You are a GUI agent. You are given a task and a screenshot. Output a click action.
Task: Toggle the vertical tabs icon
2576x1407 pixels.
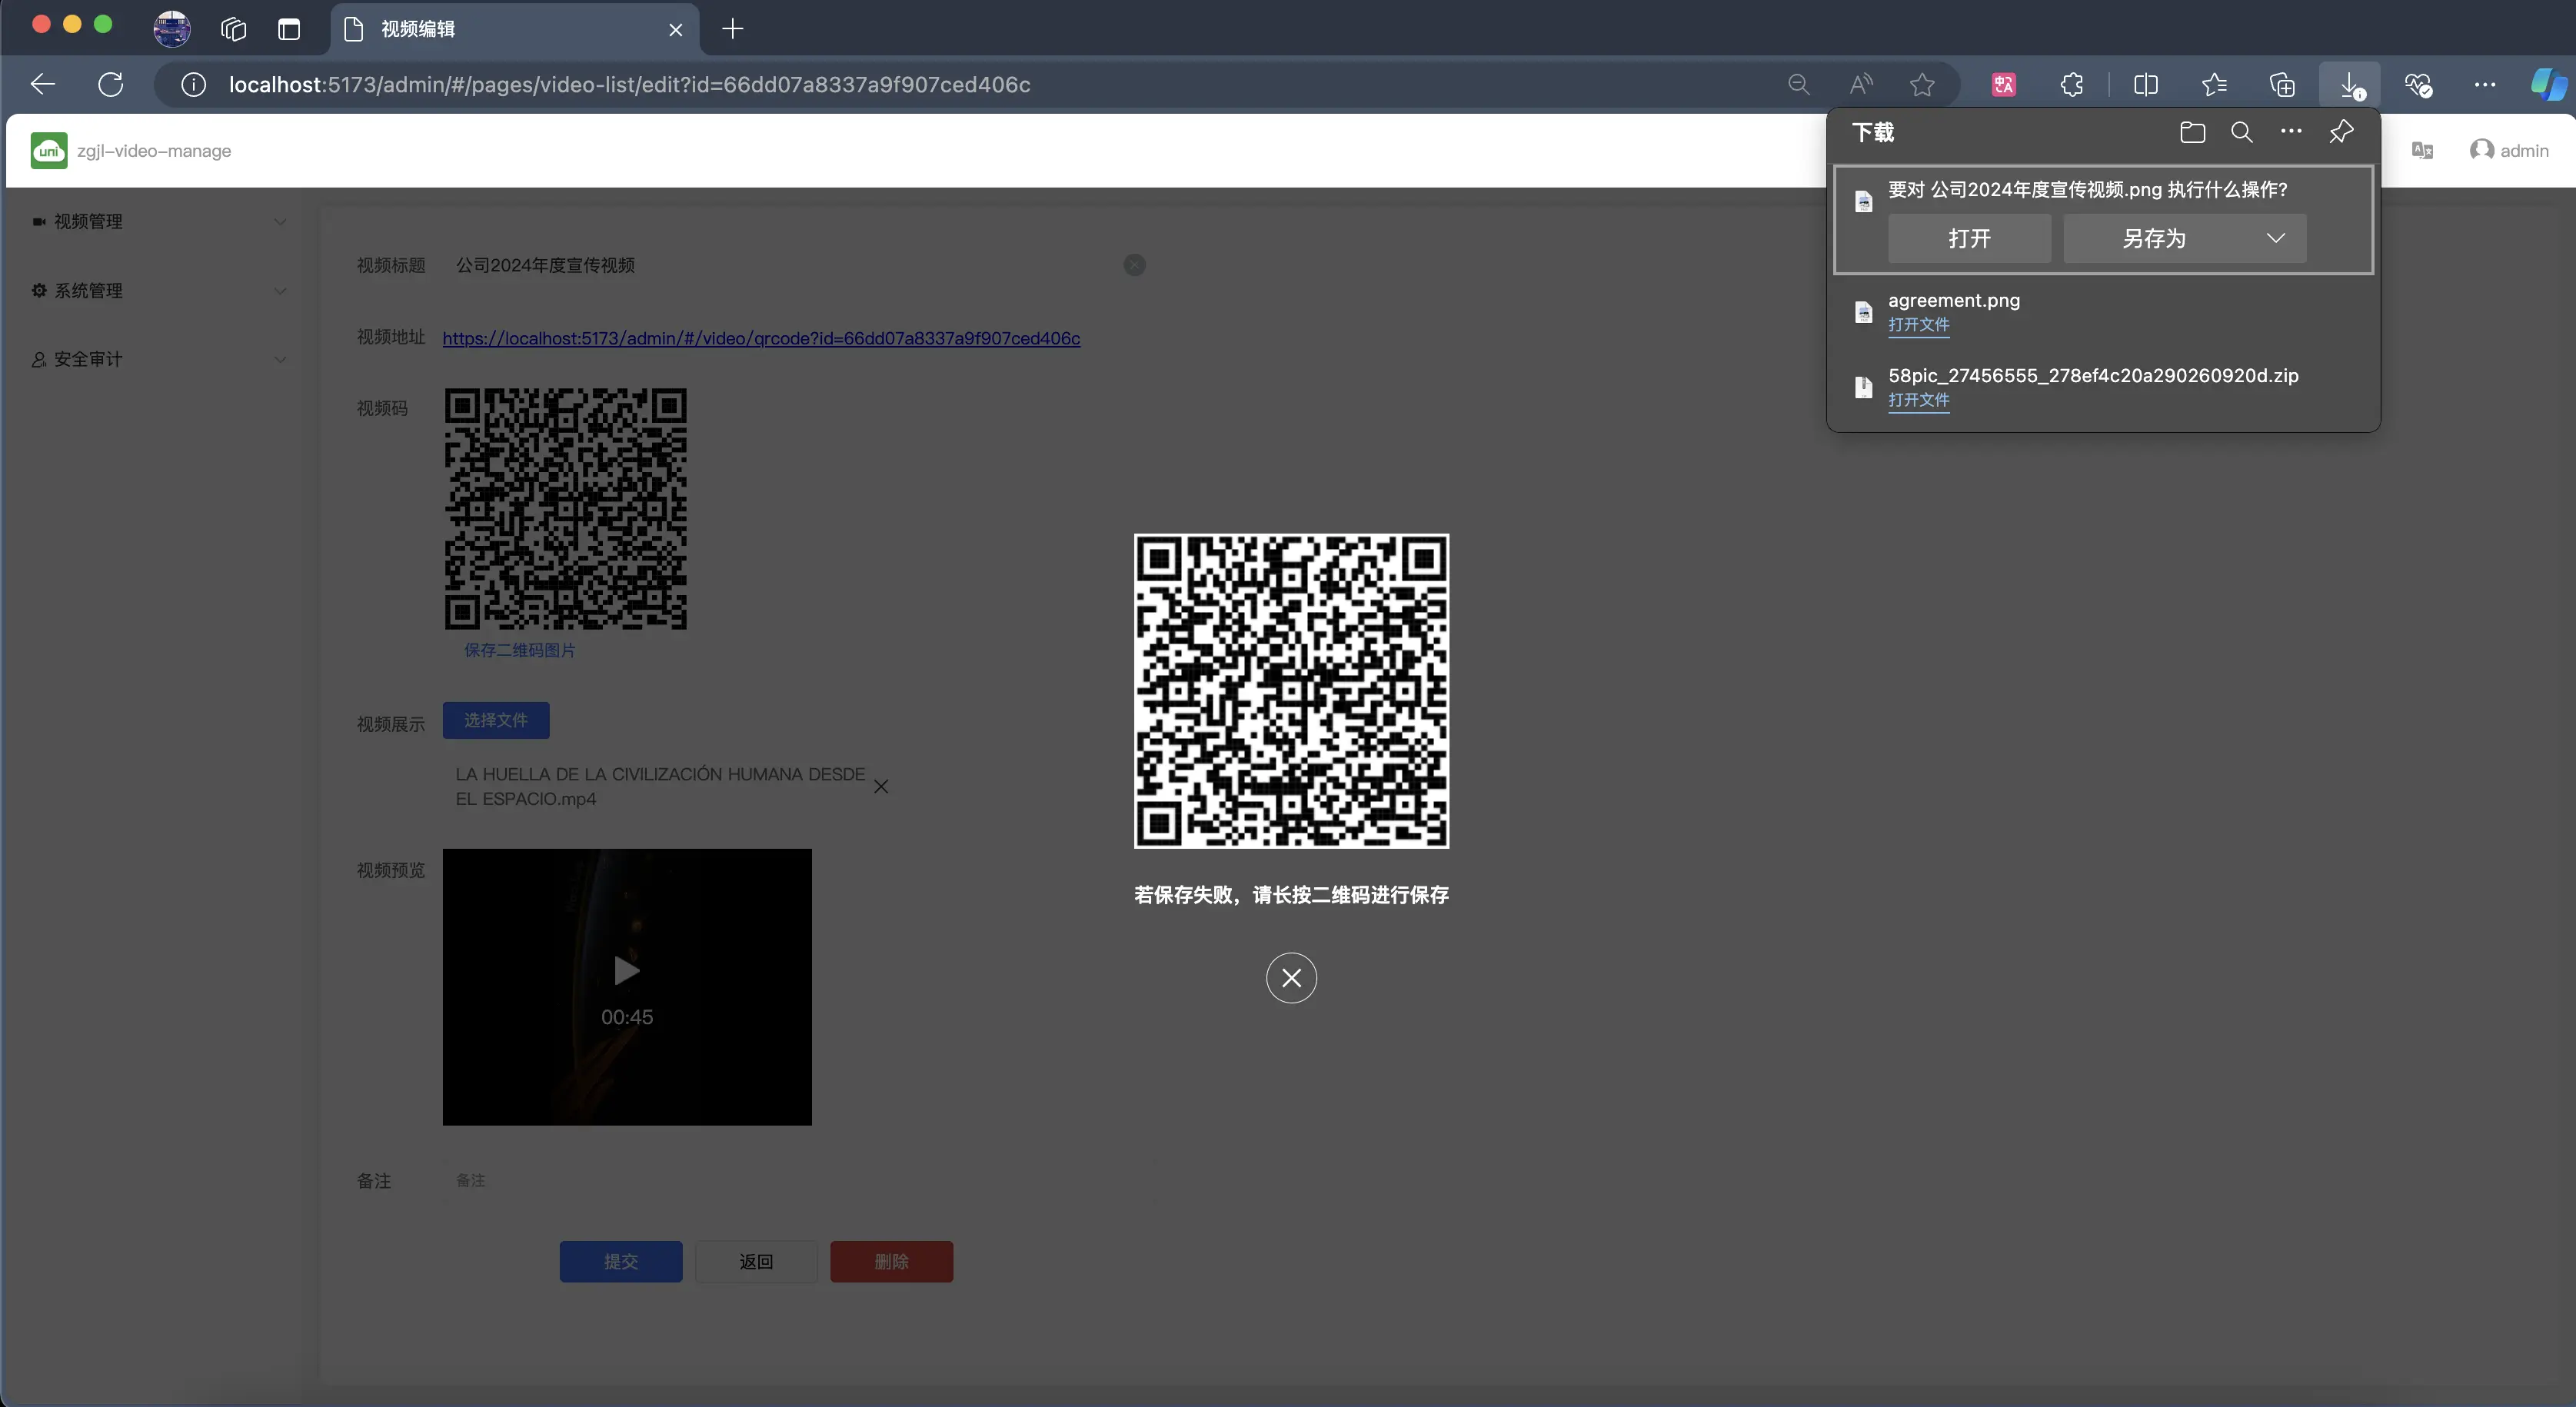[x=289, y=29]
